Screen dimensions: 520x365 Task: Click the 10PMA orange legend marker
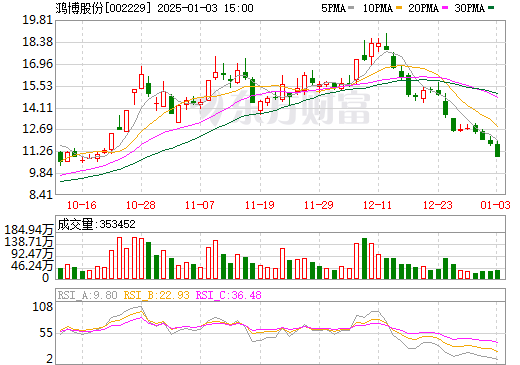[398, 8]
